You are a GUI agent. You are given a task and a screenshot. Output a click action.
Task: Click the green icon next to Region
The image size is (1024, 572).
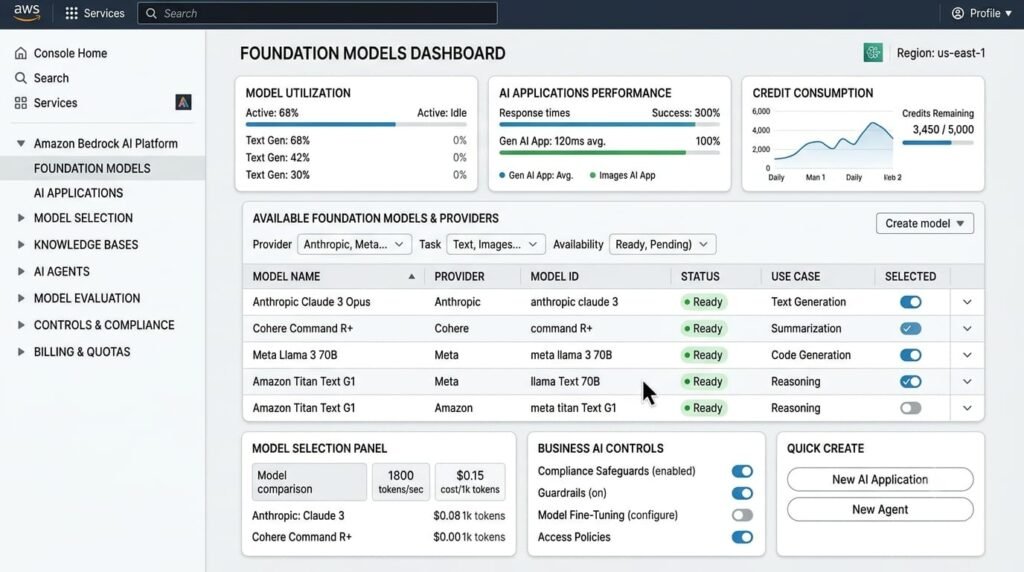click(x=873, y=53)
